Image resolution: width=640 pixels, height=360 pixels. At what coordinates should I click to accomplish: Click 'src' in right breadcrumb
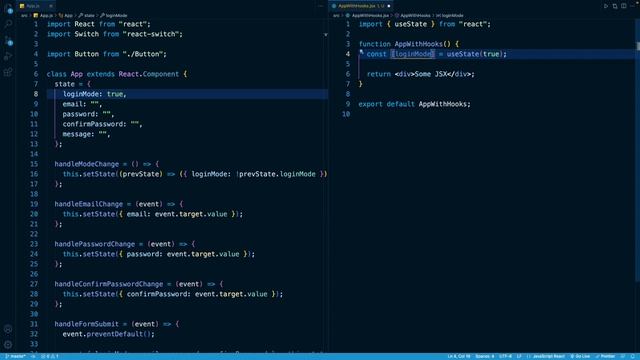tap(336, 16)
